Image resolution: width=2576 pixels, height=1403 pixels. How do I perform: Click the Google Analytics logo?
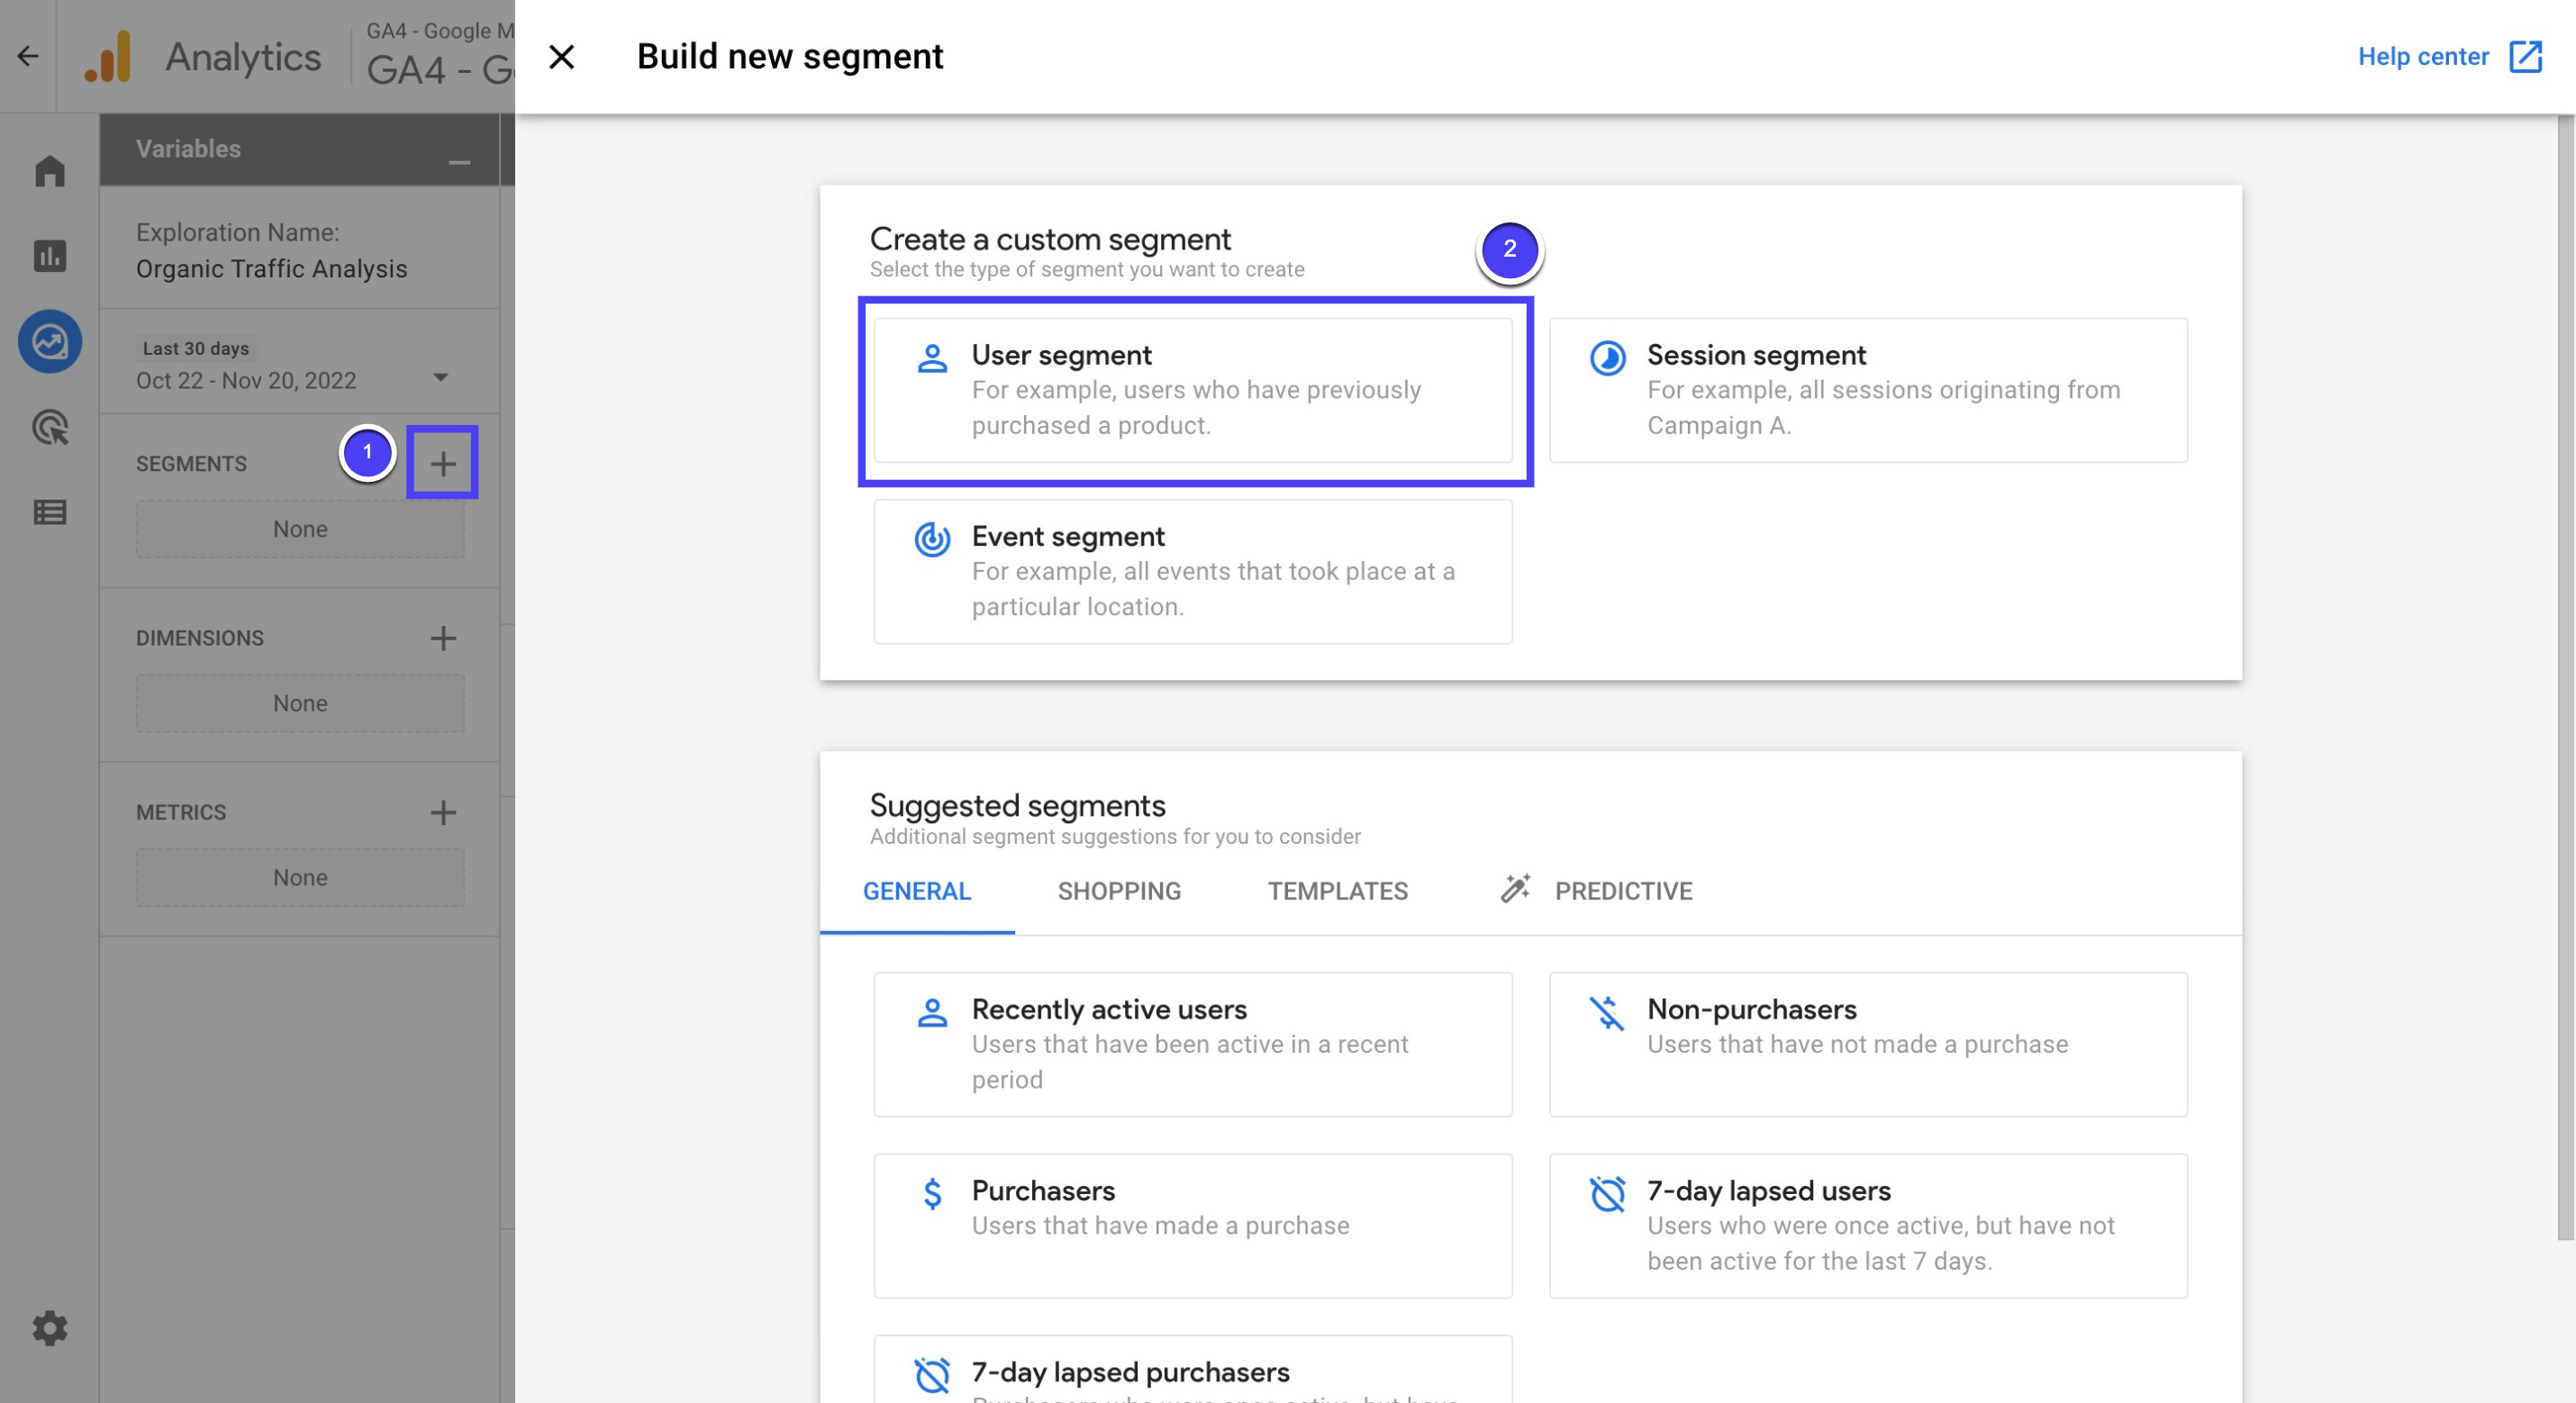tap(109, 56)
